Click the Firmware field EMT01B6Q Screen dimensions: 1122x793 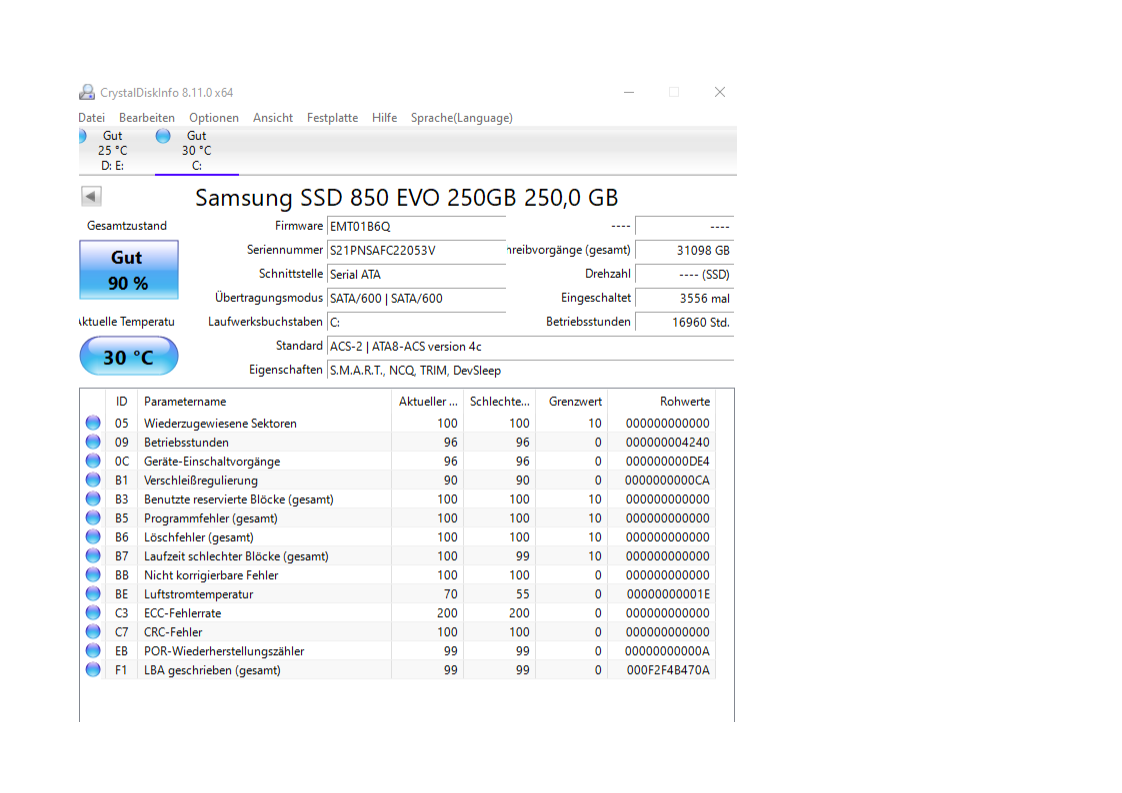point(416,226)
